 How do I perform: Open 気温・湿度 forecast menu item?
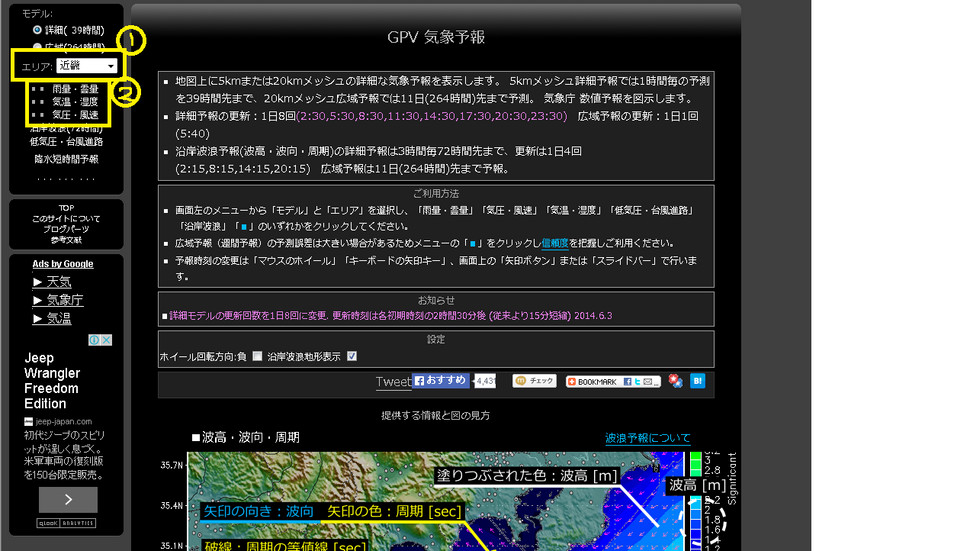75,102
